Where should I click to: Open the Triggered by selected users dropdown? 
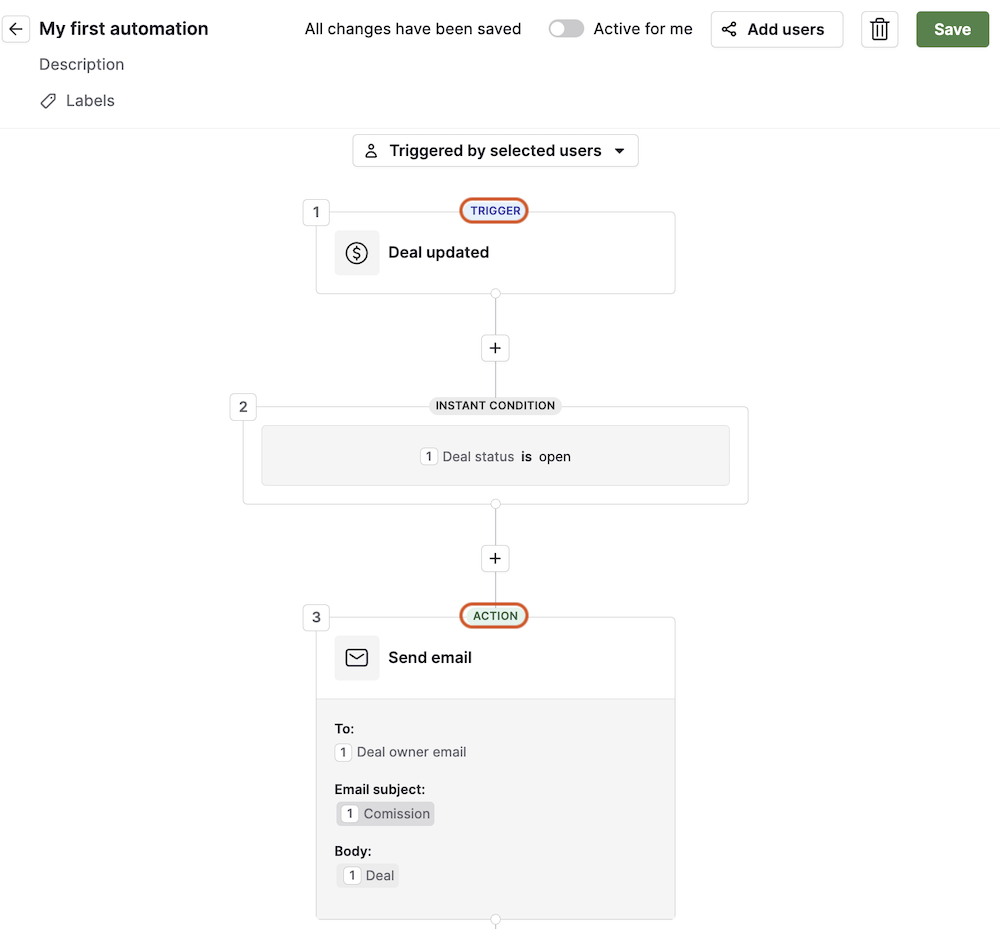coord(495,150)
